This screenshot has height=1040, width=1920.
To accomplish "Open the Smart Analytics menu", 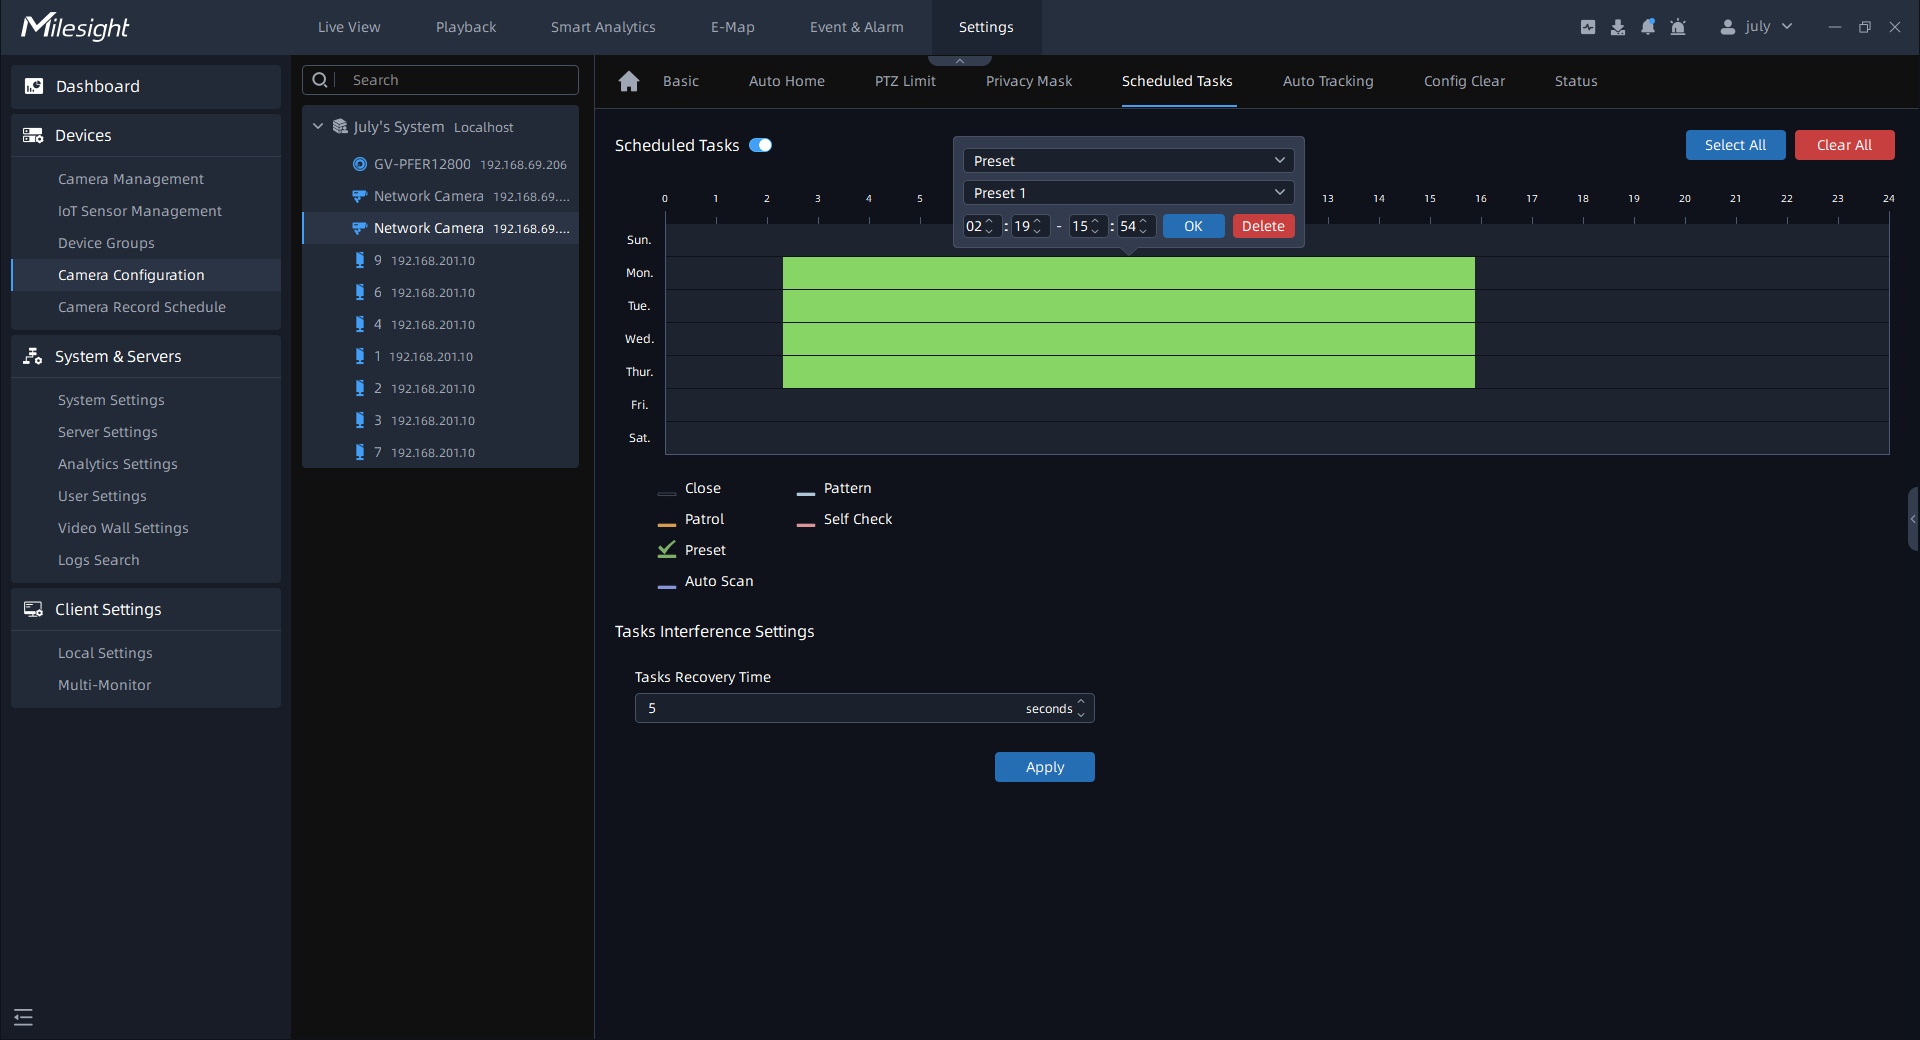I will (x=602, y=27).
